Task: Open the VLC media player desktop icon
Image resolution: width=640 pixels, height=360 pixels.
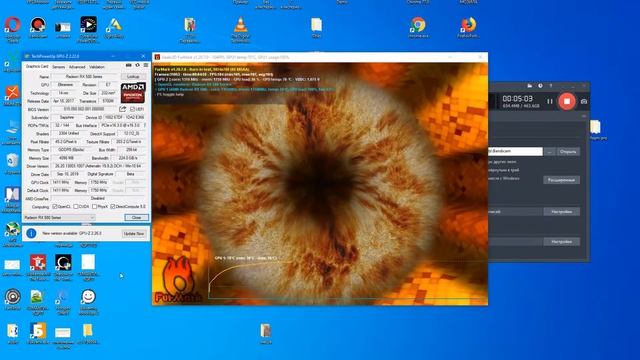Action: tap(240, 25)
